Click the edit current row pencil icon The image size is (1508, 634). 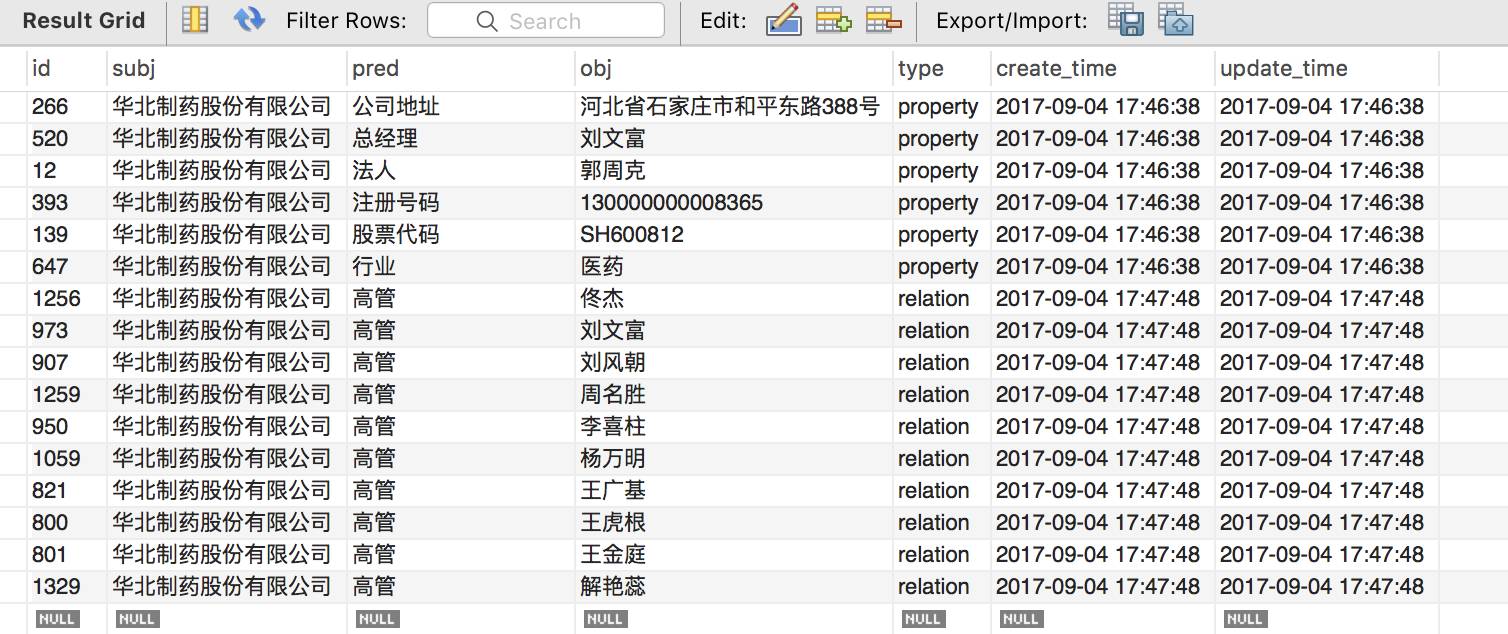(x=784, y=20)
